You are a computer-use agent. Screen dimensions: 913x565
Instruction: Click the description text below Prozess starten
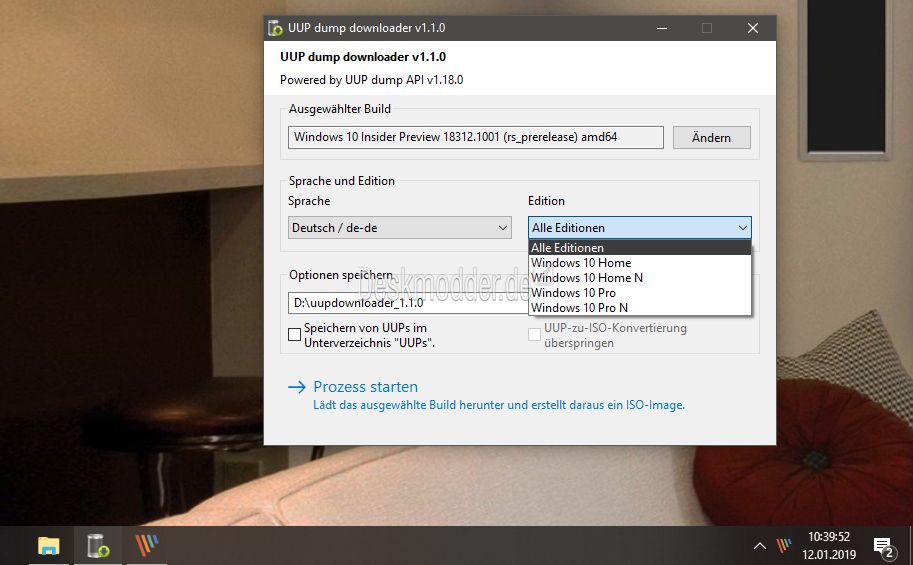[499, 405]
